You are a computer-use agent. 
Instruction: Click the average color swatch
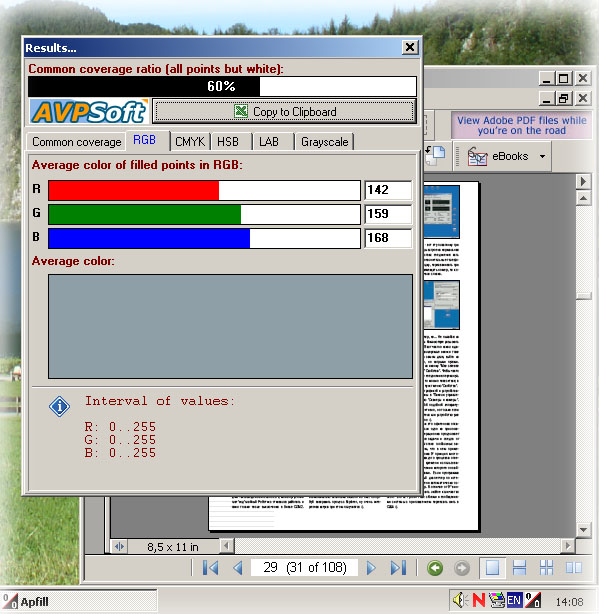pyautogui.click(x=230, y=326)
